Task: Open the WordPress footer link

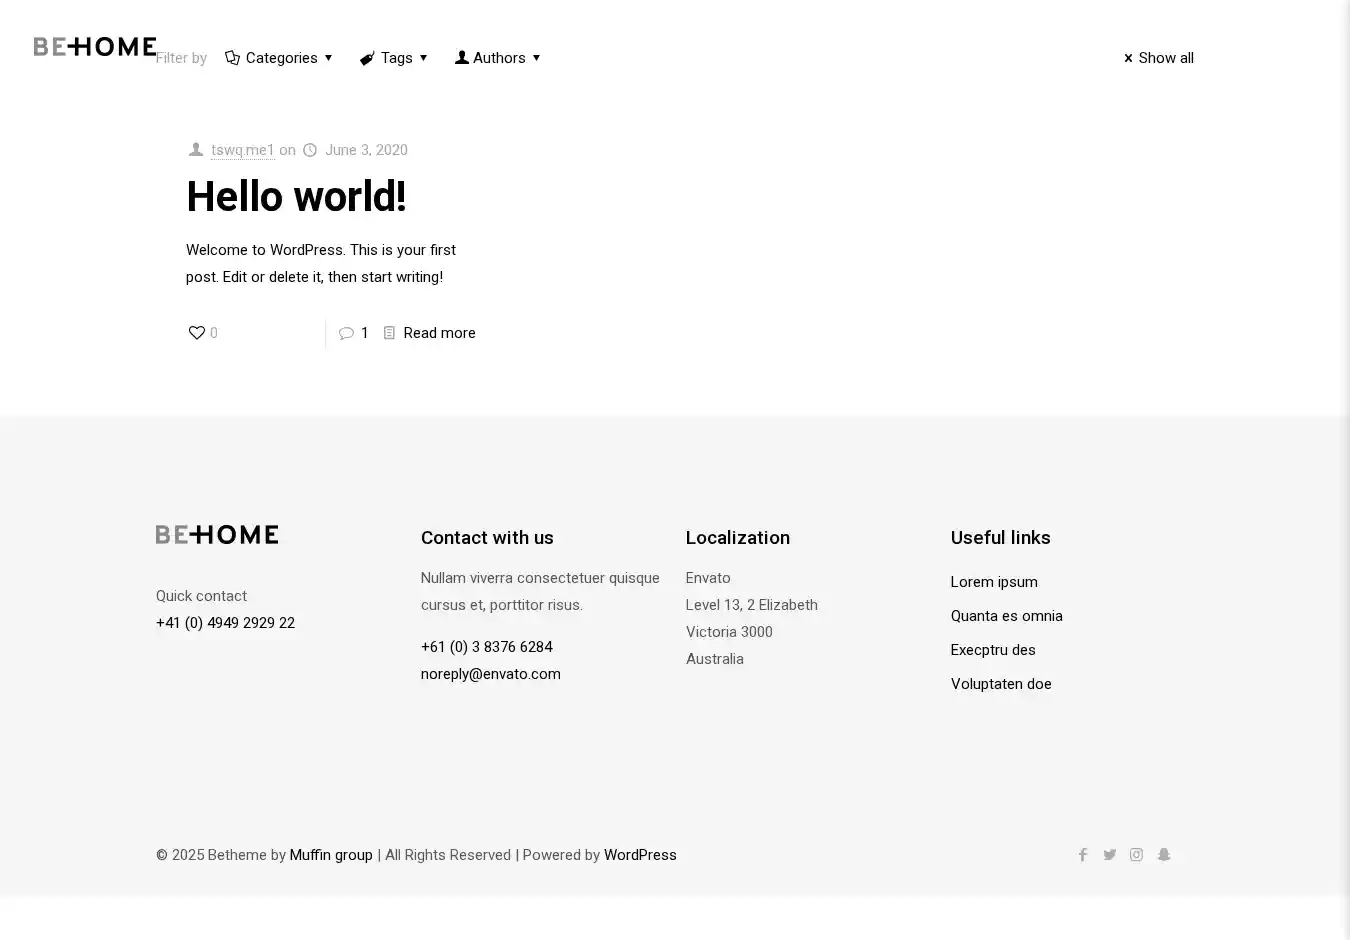Action: 640,855
